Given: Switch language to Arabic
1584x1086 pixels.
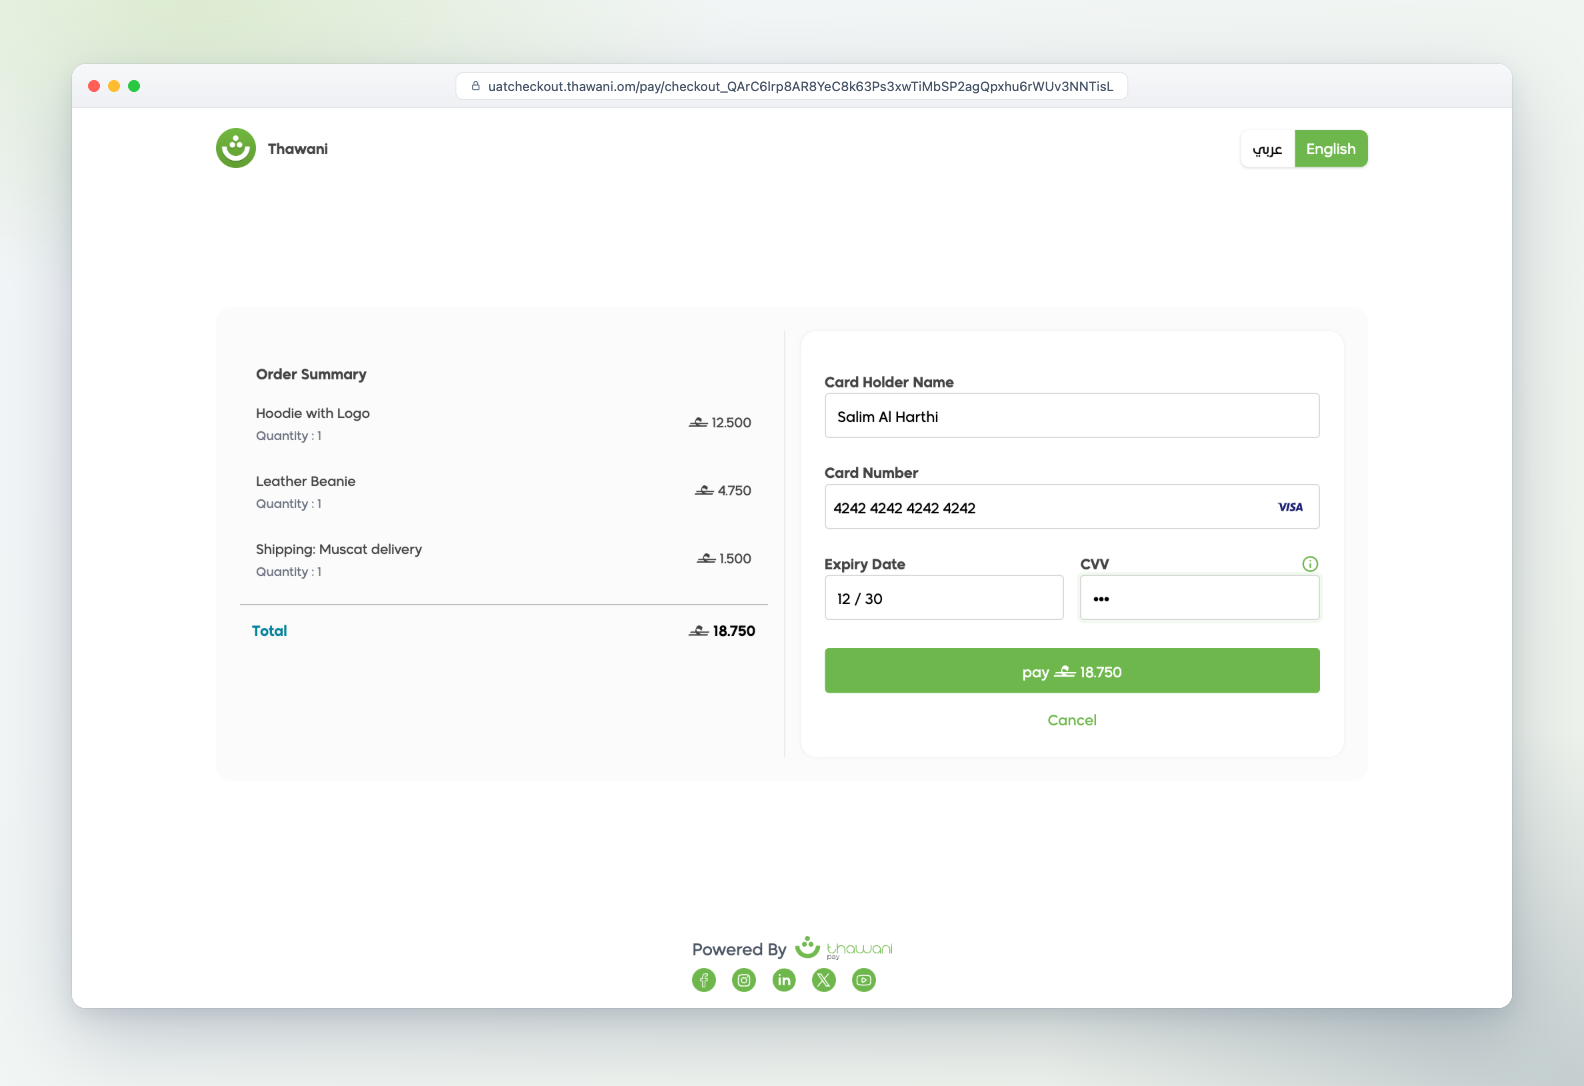Looking at the screenshot, I should coord(1268,149).
